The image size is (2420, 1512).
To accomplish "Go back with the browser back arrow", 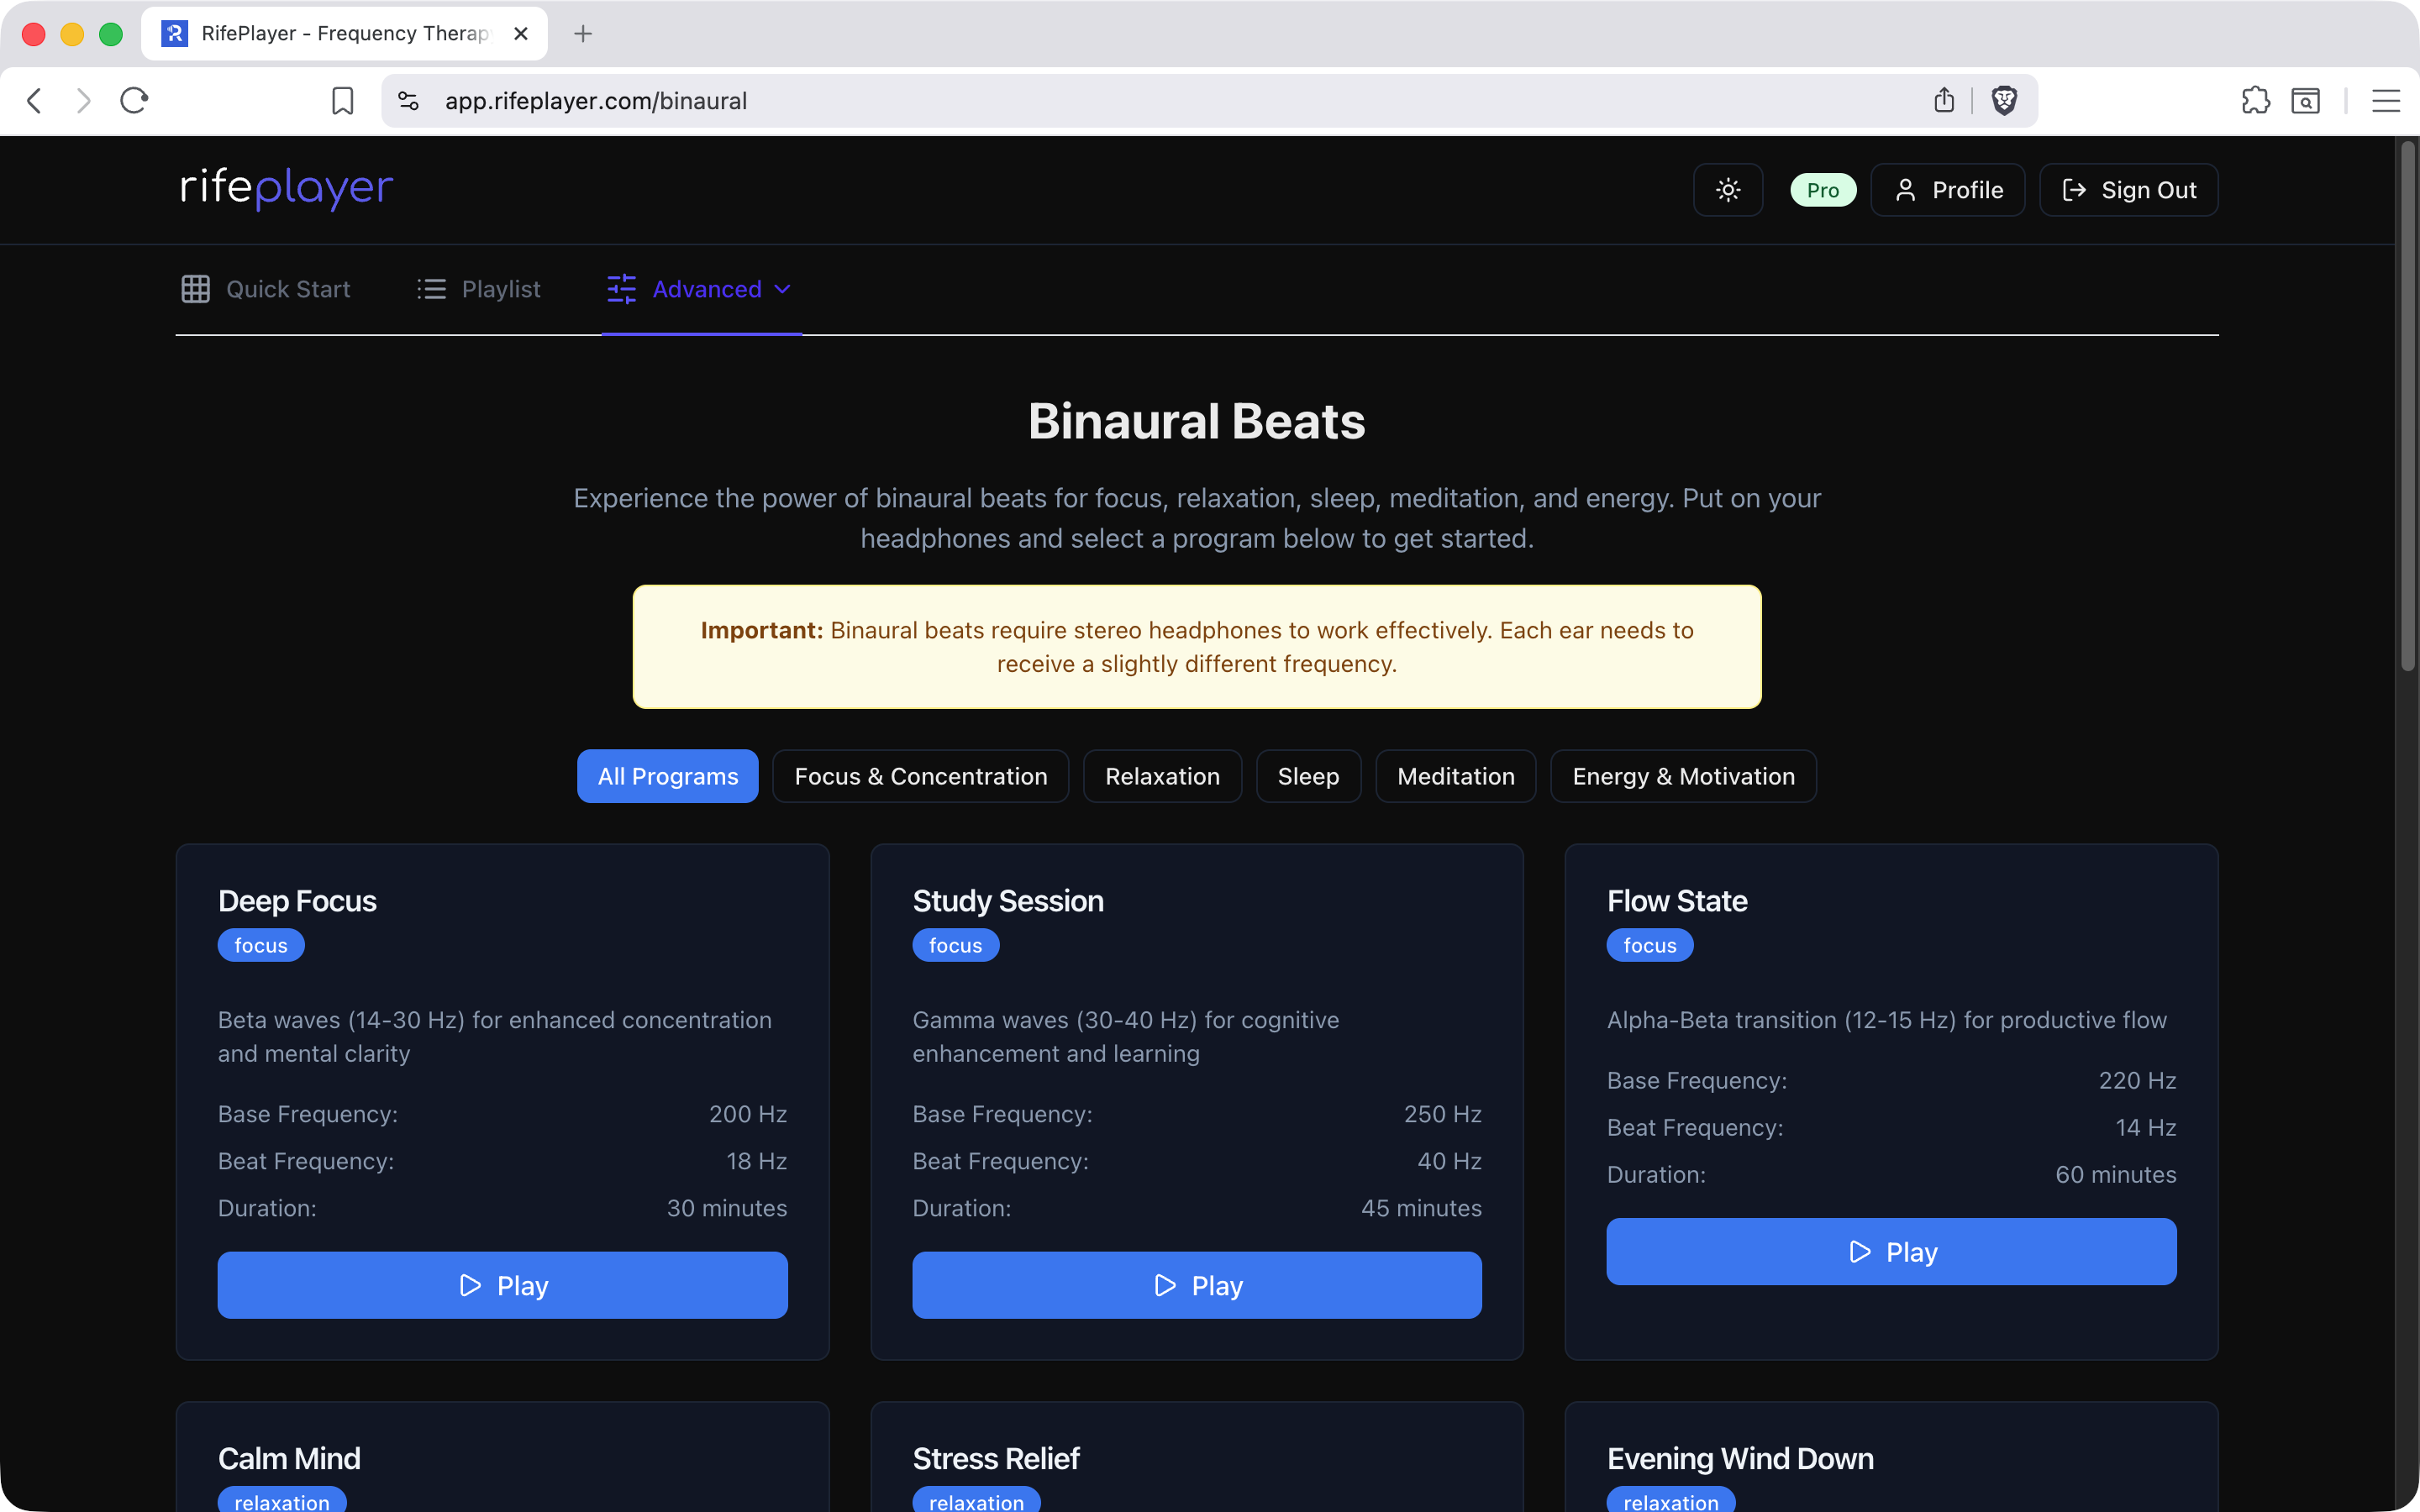I will [35, 101].
